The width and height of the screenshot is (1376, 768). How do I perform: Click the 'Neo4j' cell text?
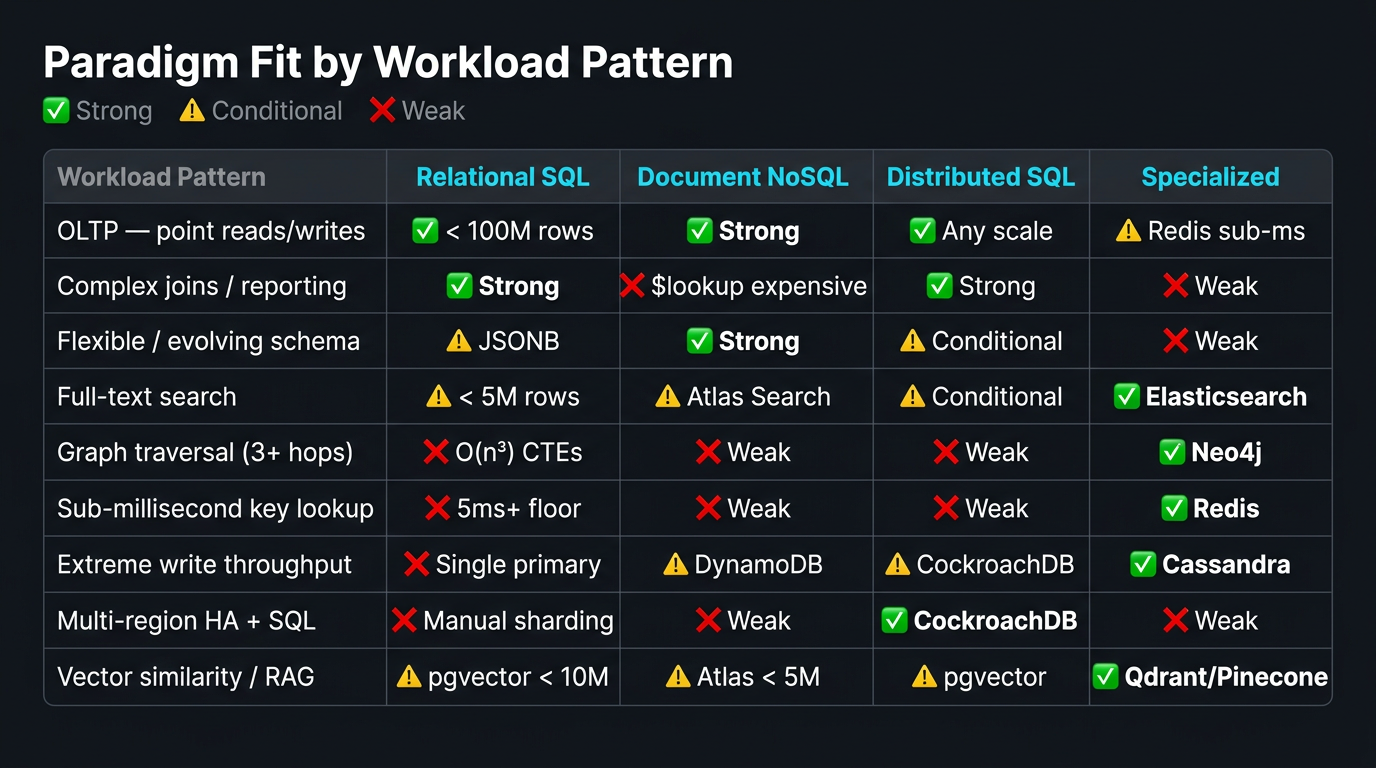point(1226,452)
